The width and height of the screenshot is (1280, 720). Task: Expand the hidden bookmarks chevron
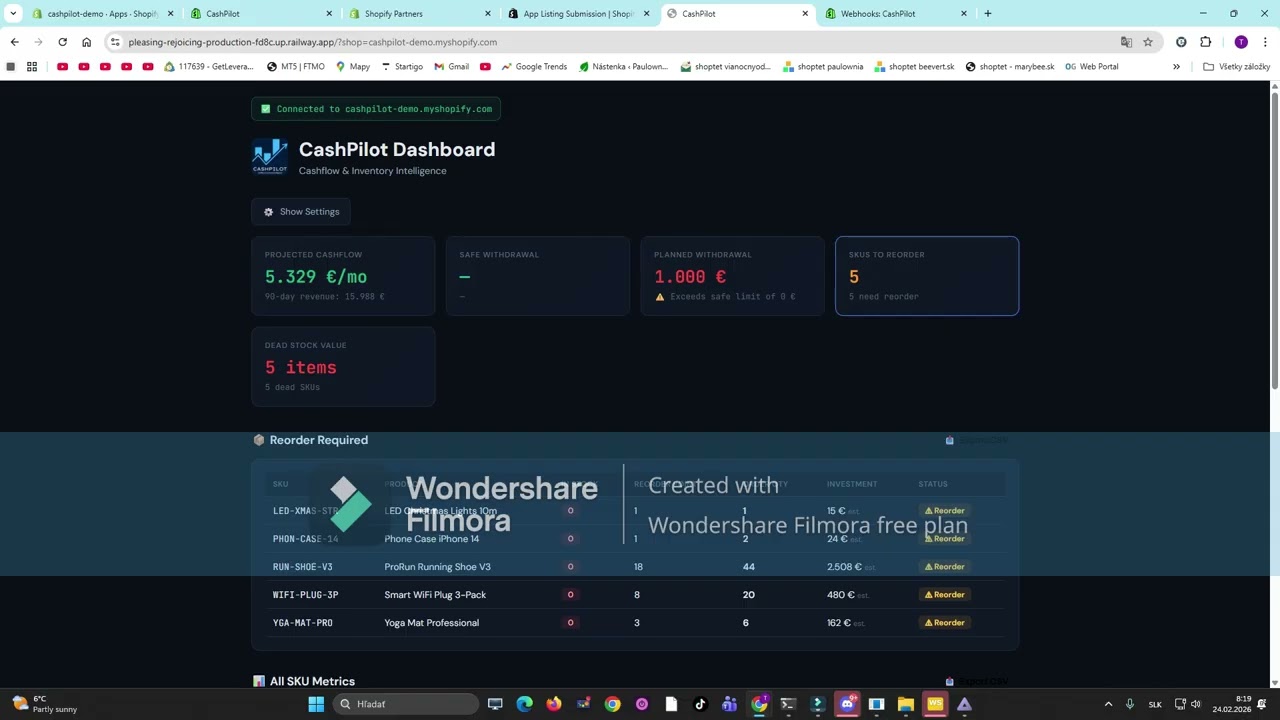pos(1176,67)
